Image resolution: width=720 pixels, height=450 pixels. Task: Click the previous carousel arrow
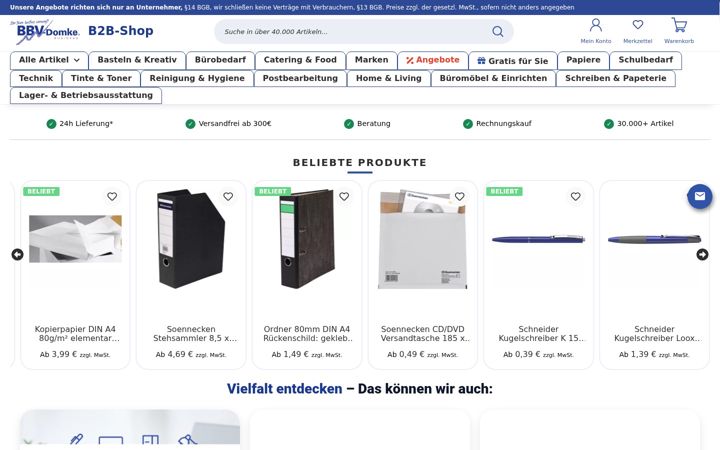coord(17,254)
